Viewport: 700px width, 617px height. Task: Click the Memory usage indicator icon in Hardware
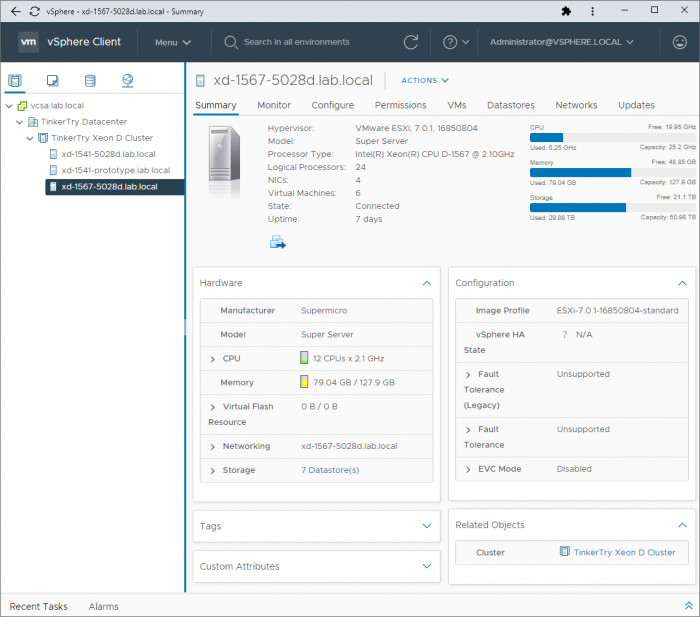tap(304, 382)
